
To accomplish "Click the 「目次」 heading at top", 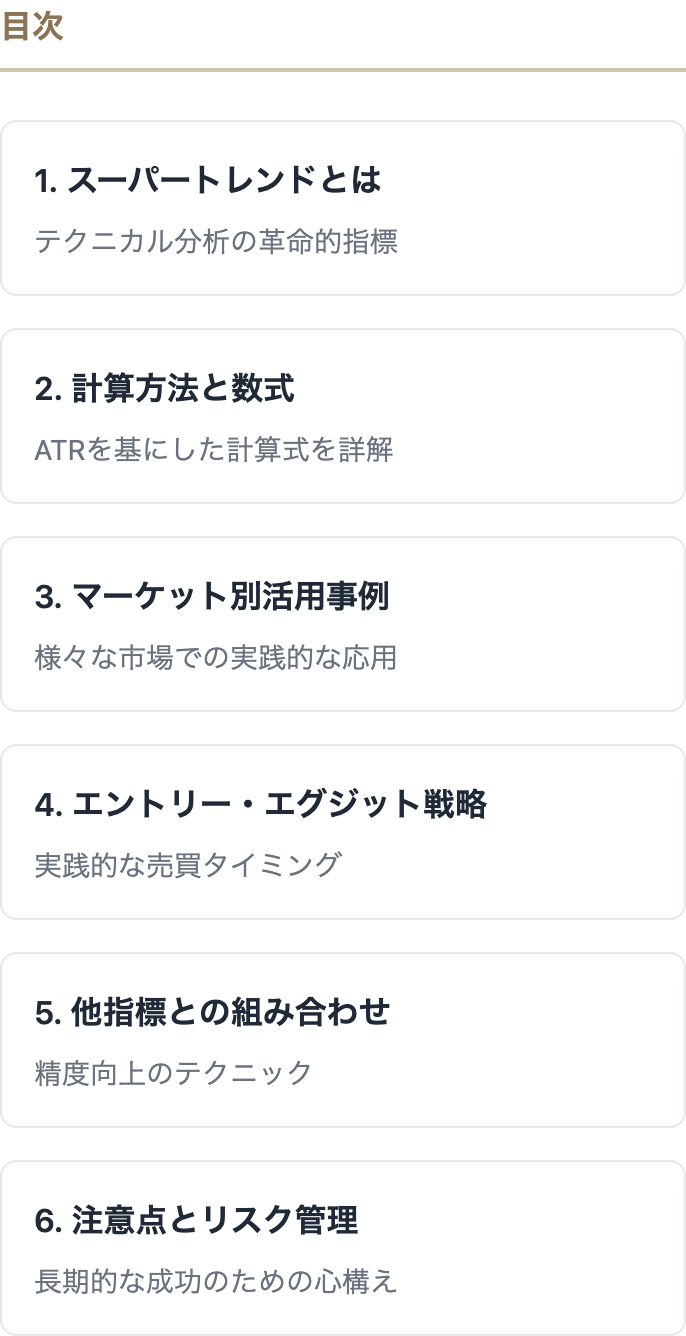I will 32,27.
